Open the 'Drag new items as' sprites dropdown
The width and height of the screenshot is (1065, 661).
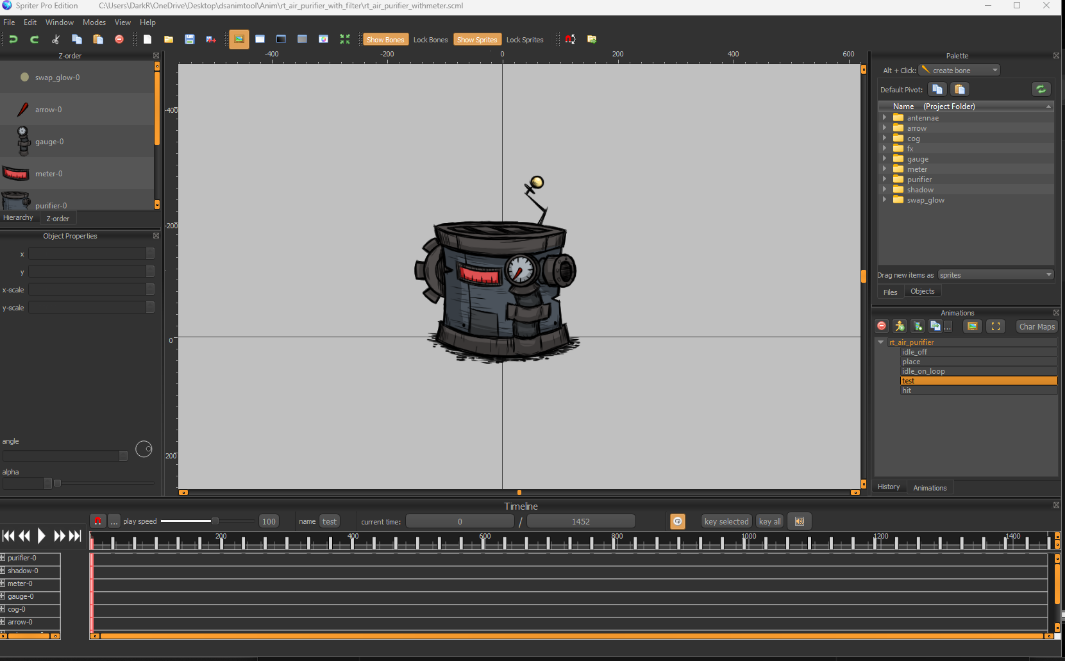996,275
